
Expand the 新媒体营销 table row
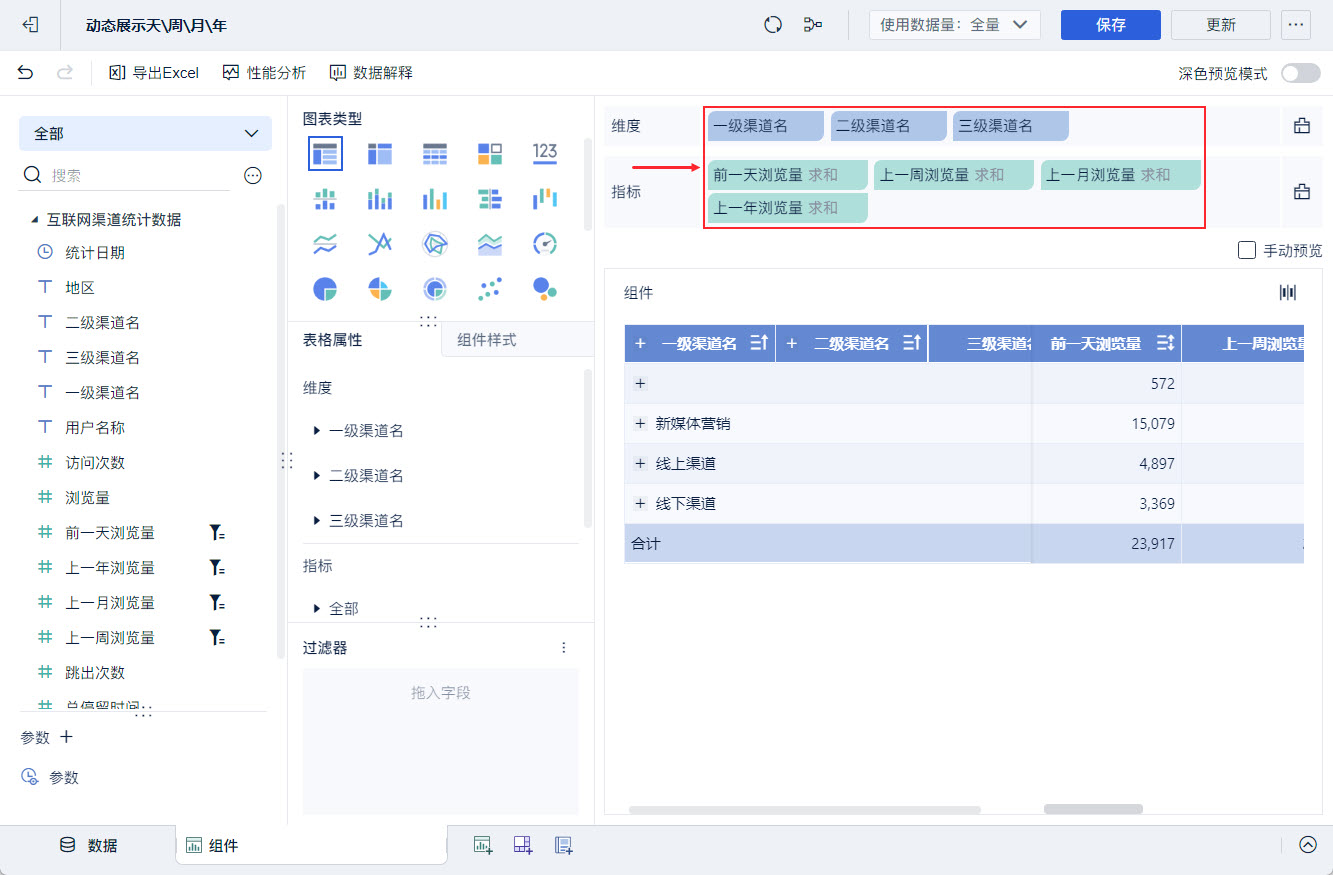click(x=640, y=423)
